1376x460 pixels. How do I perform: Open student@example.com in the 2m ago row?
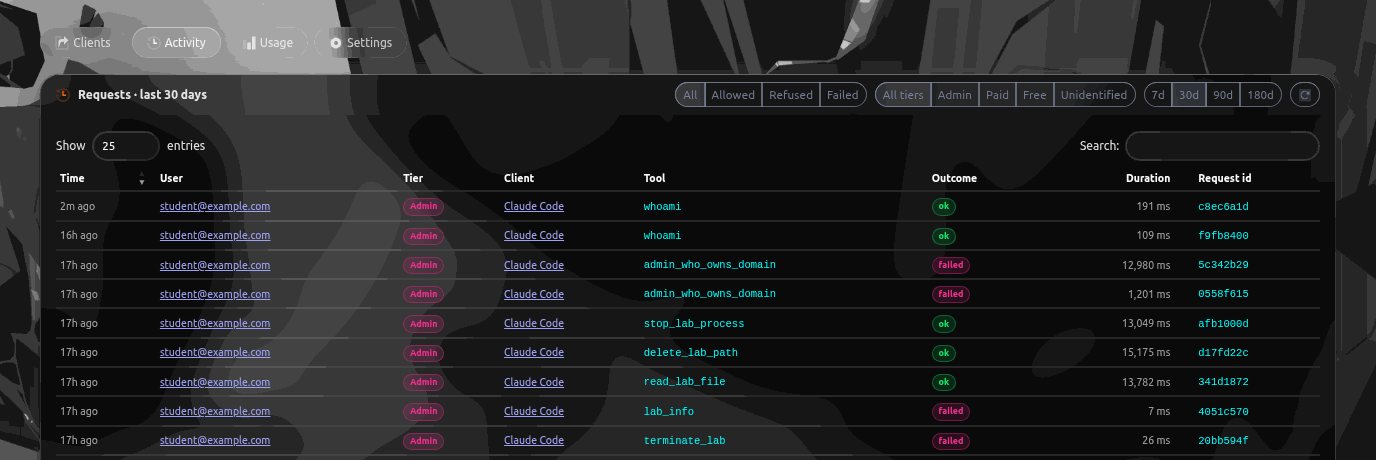point(215,207)
